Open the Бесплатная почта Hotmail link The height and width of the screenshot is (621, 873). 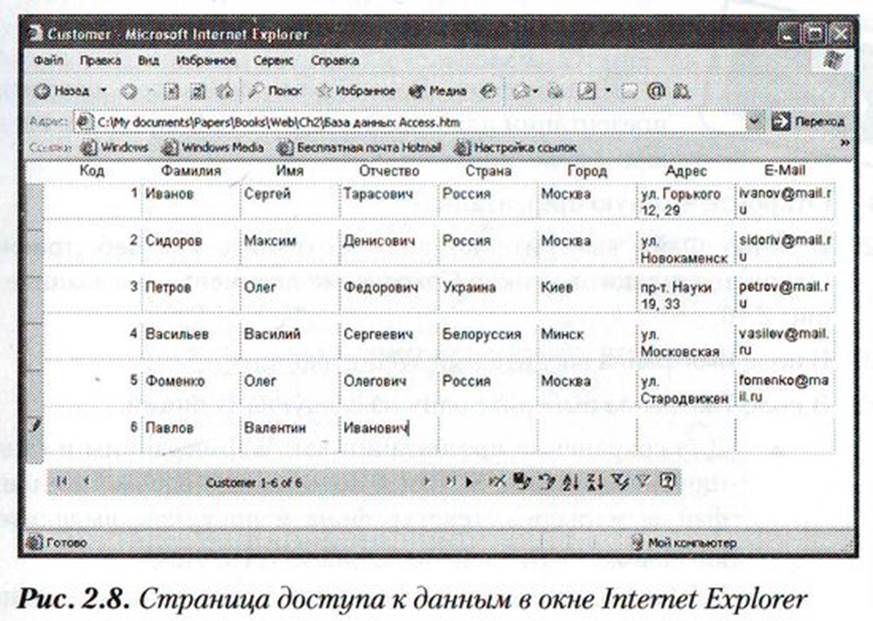click(359, 148)
